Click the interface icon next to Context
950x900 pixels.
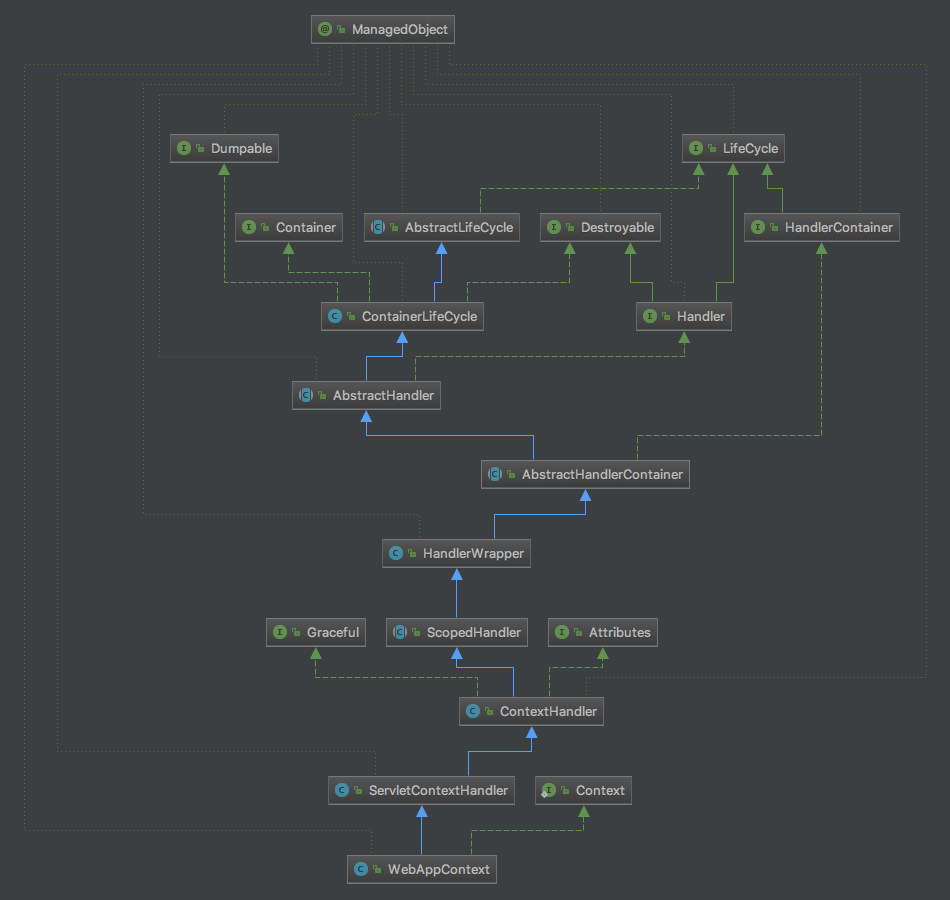(x=548, y=790)
